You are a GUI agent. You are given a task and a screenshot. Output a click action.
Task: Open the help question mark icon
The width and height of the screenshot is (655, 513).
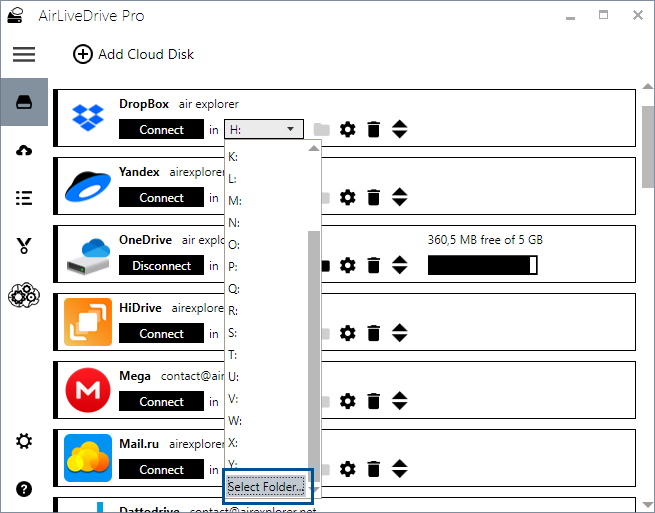pyautogui.click(x=24, y=489)
